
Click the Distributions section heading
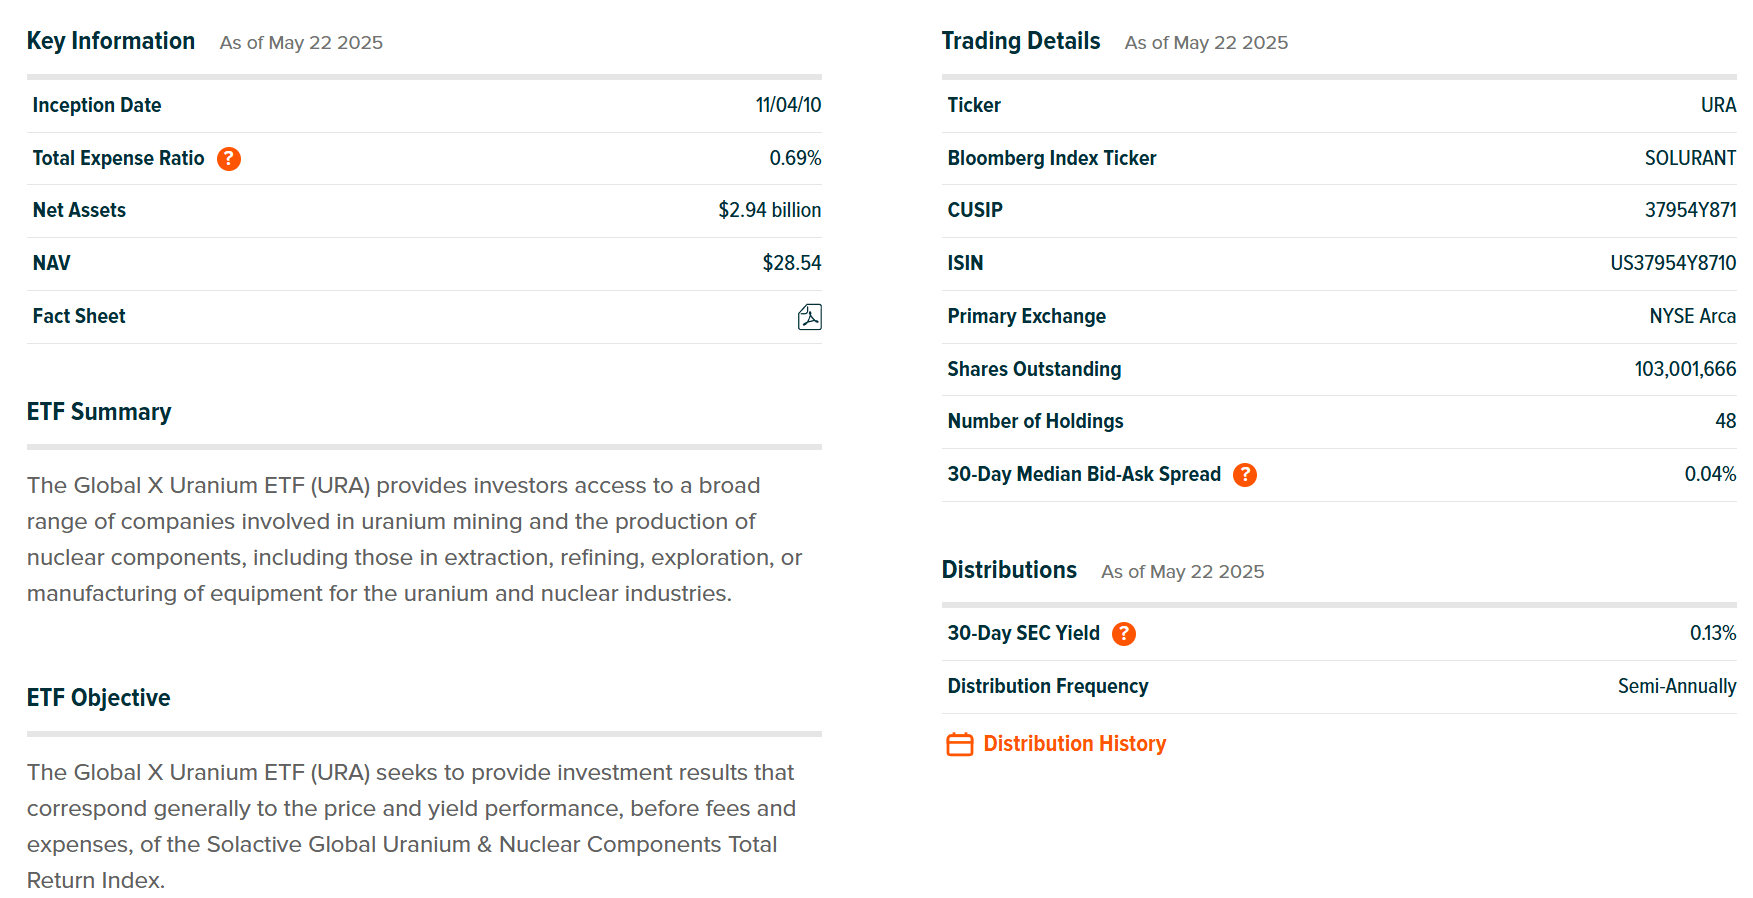(1009, 570)
